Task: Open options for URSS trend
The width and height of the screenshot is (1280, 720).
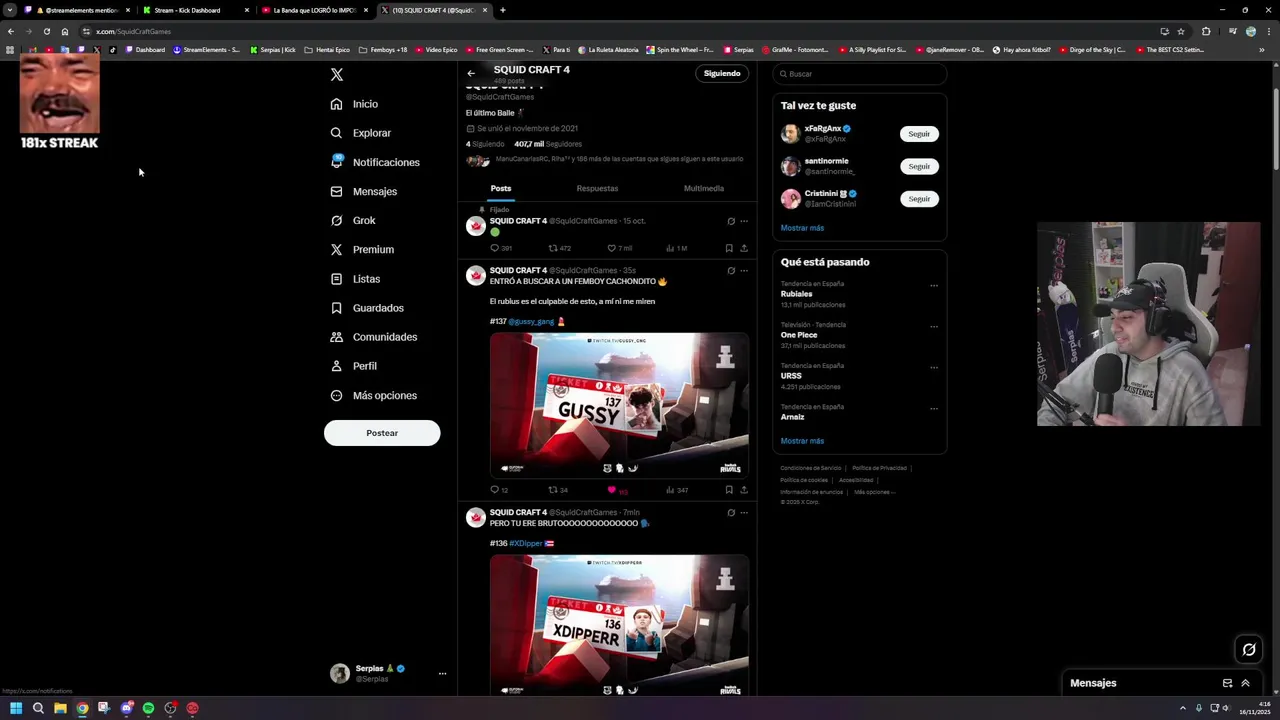Action: tap(934, 368)
